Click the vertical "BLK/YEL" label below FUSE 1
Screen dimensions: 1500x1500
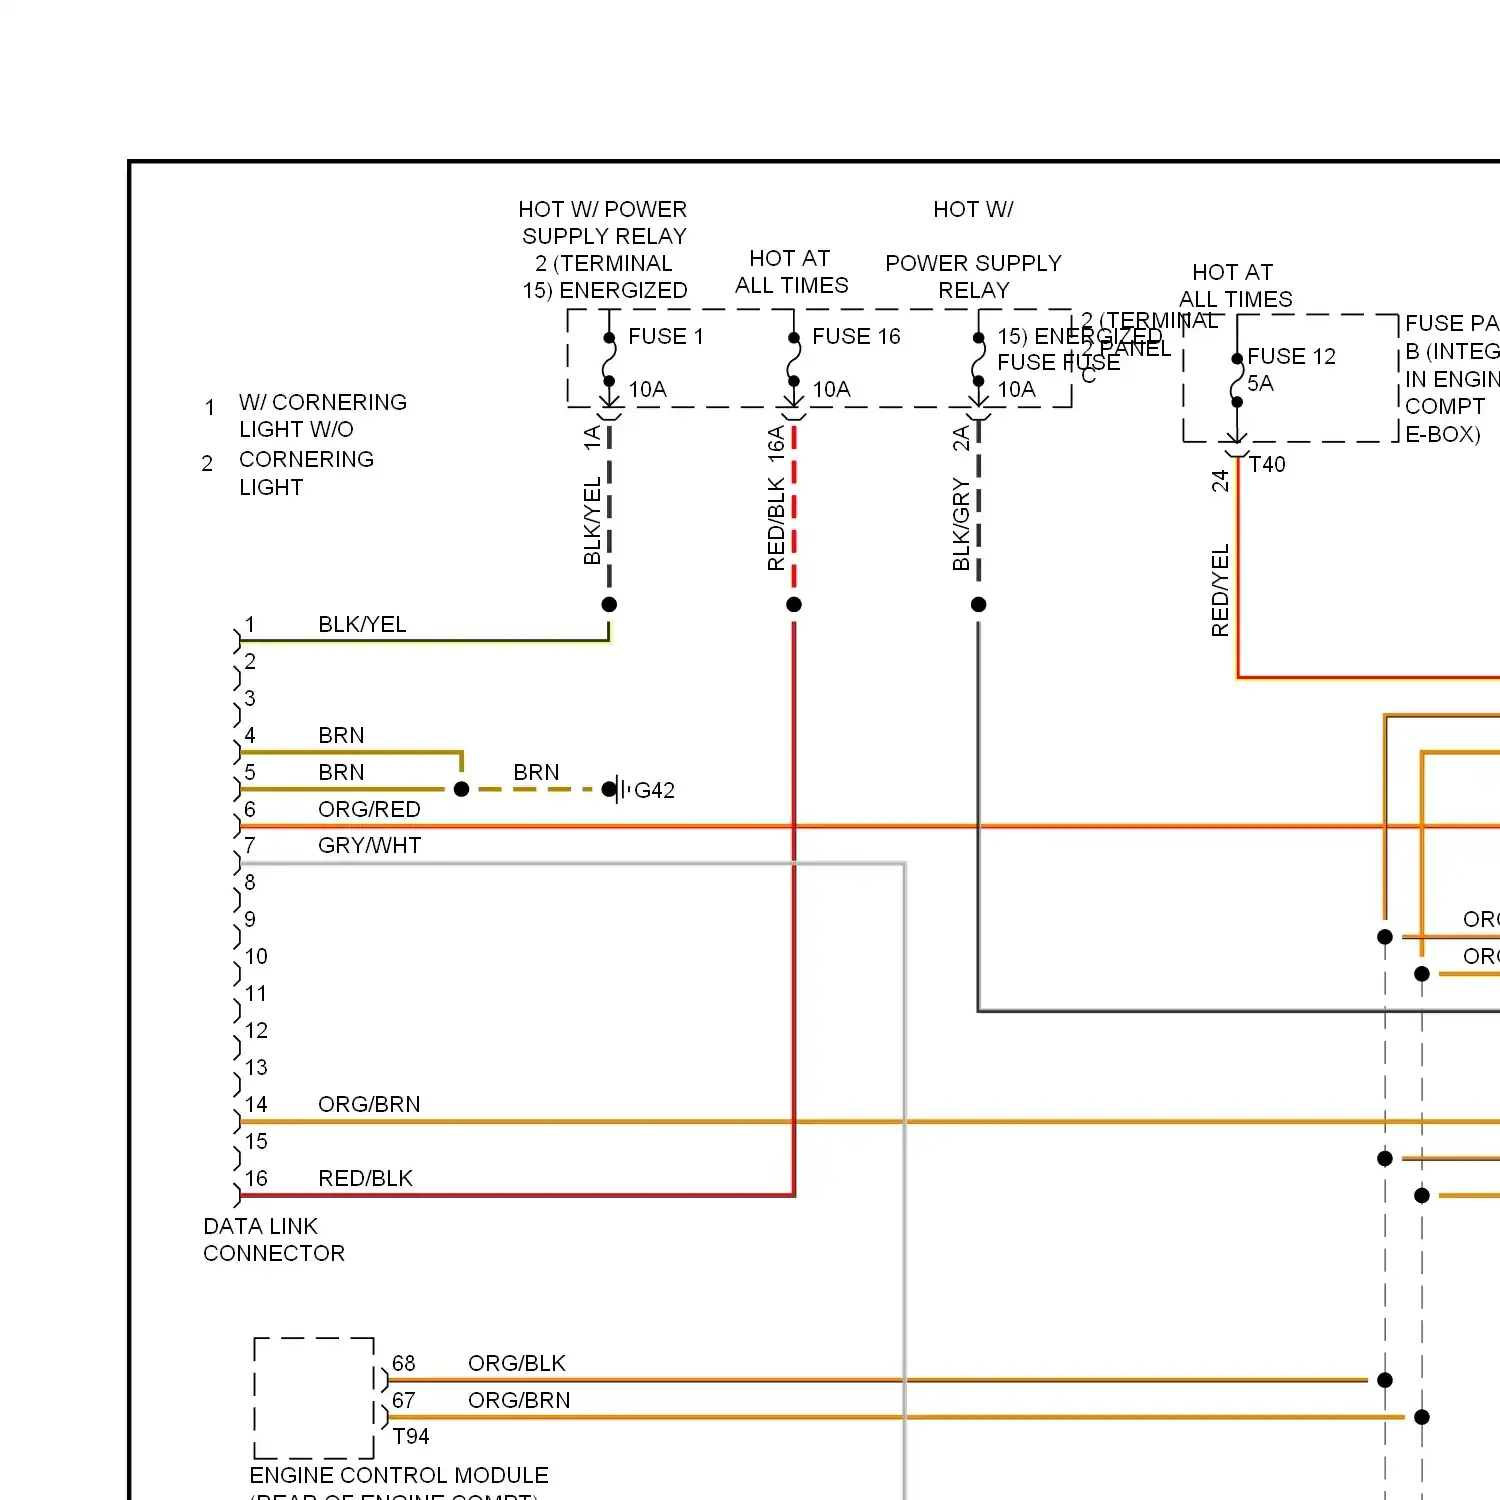click(x=593, y=521)
